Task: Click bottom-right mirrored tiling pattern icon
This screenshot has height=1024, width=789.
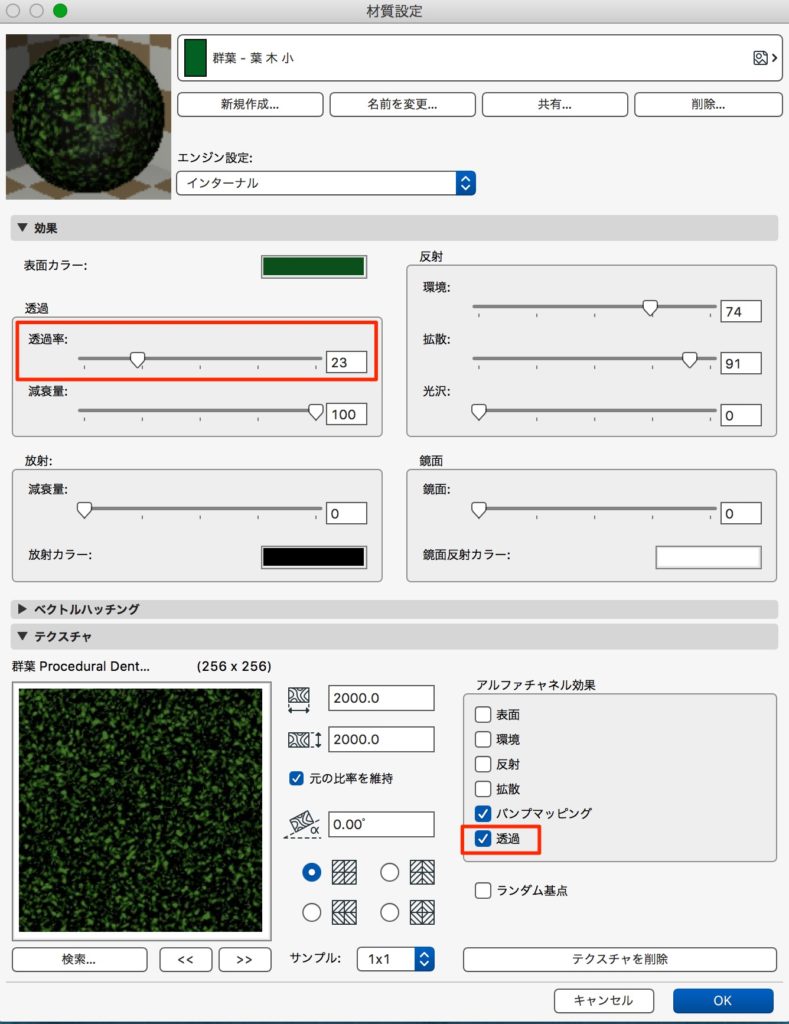Action: pos(422,912)
